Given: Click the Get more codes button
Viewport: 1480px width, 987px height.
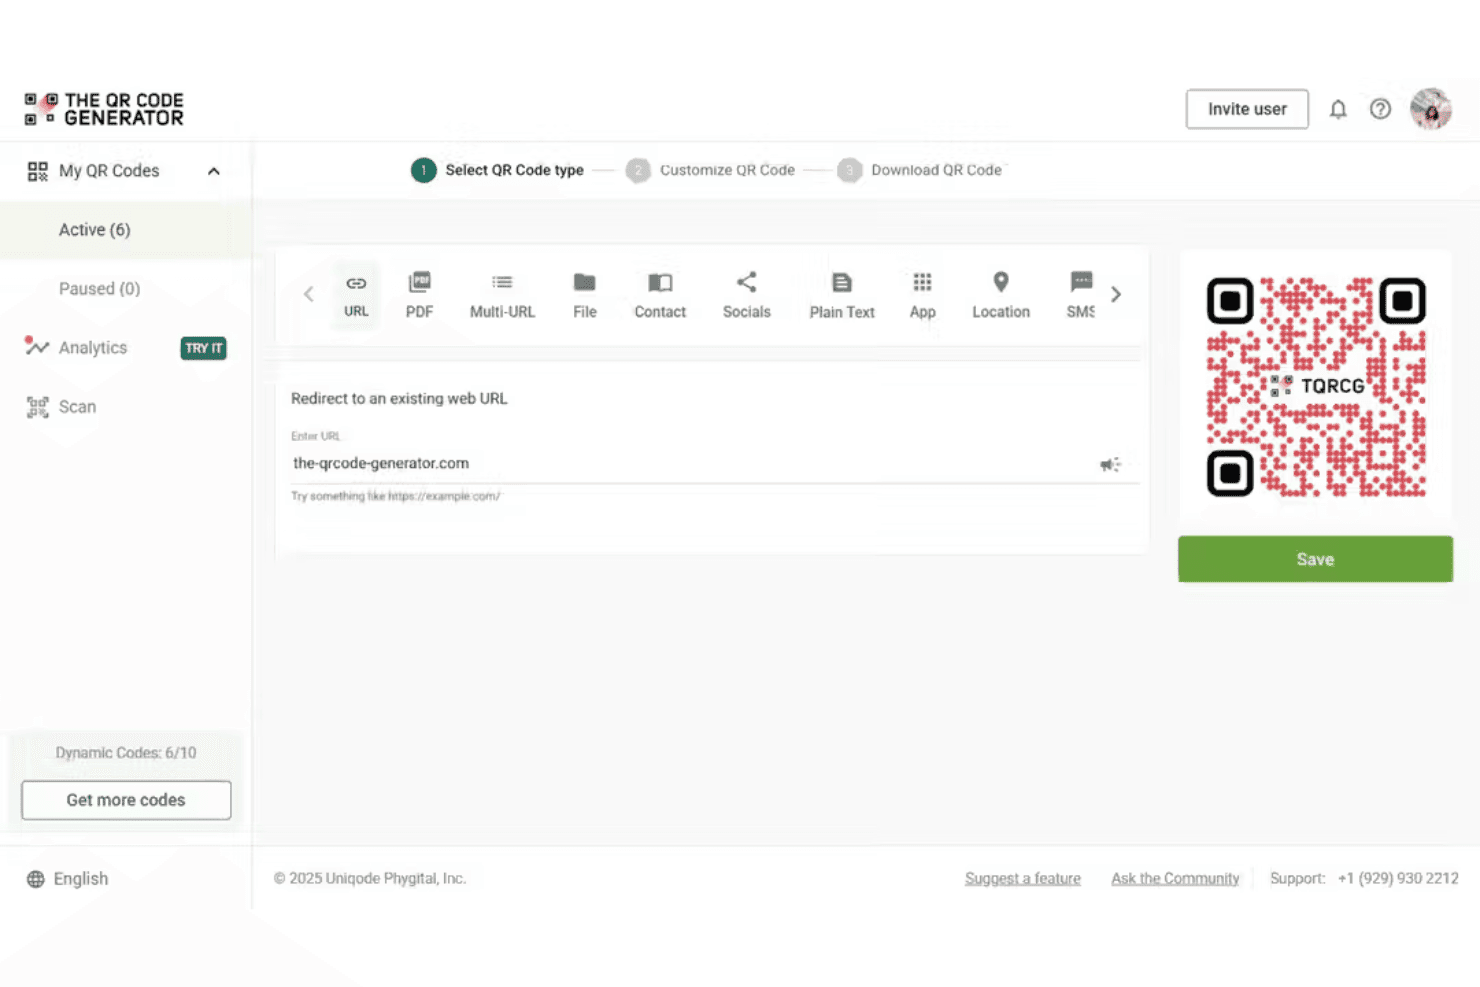Looking at the screenshot, I should click(x=126, y=800).
